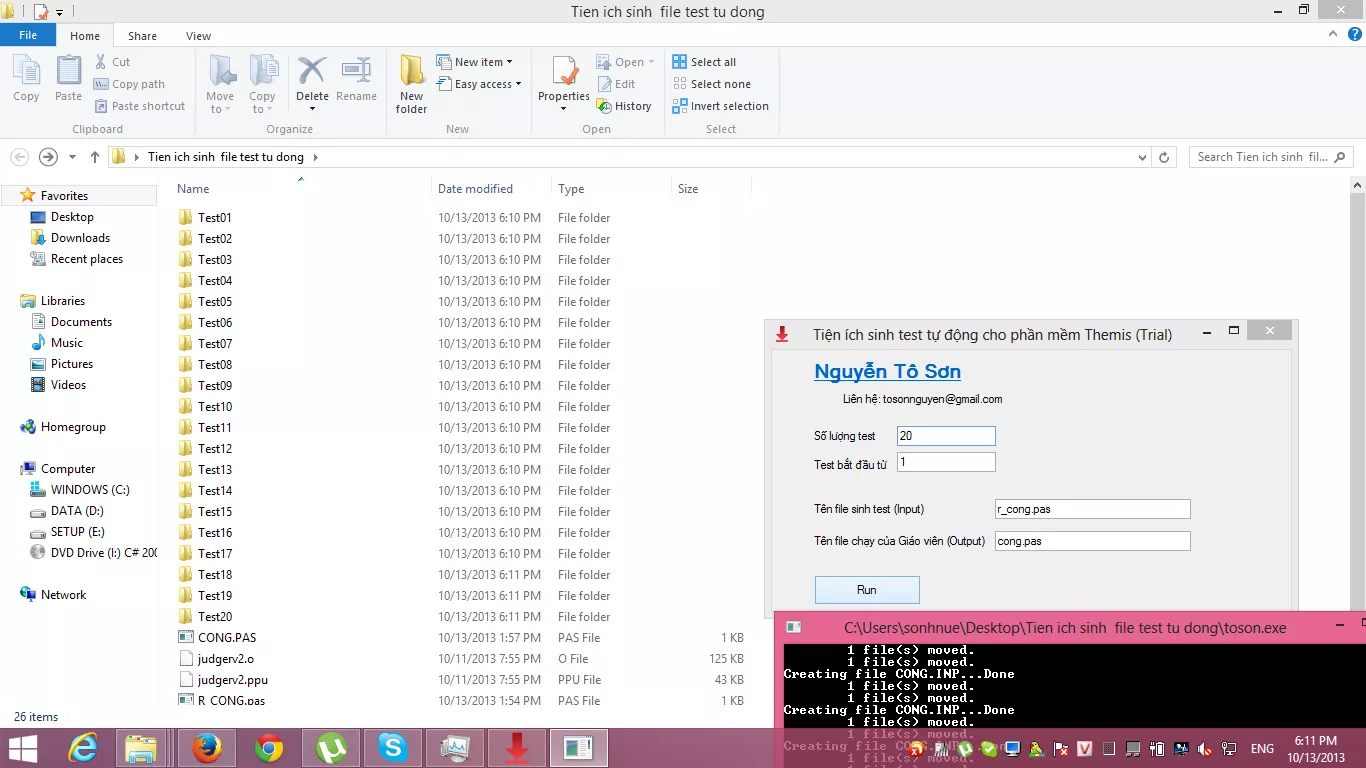Open the address bar history dropdown
1366x768 pixels.
point(1143,157)
